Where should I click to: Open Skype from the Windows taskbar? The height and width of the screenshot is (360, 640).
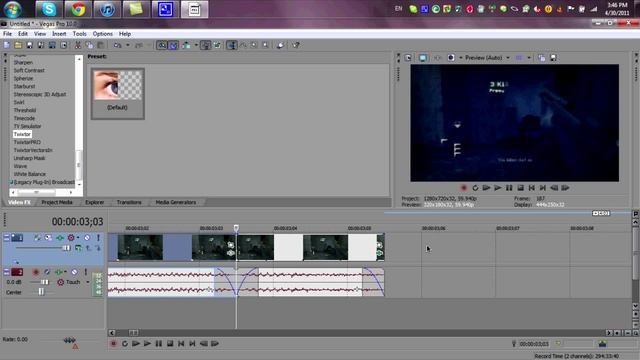(x=49, y=9)
